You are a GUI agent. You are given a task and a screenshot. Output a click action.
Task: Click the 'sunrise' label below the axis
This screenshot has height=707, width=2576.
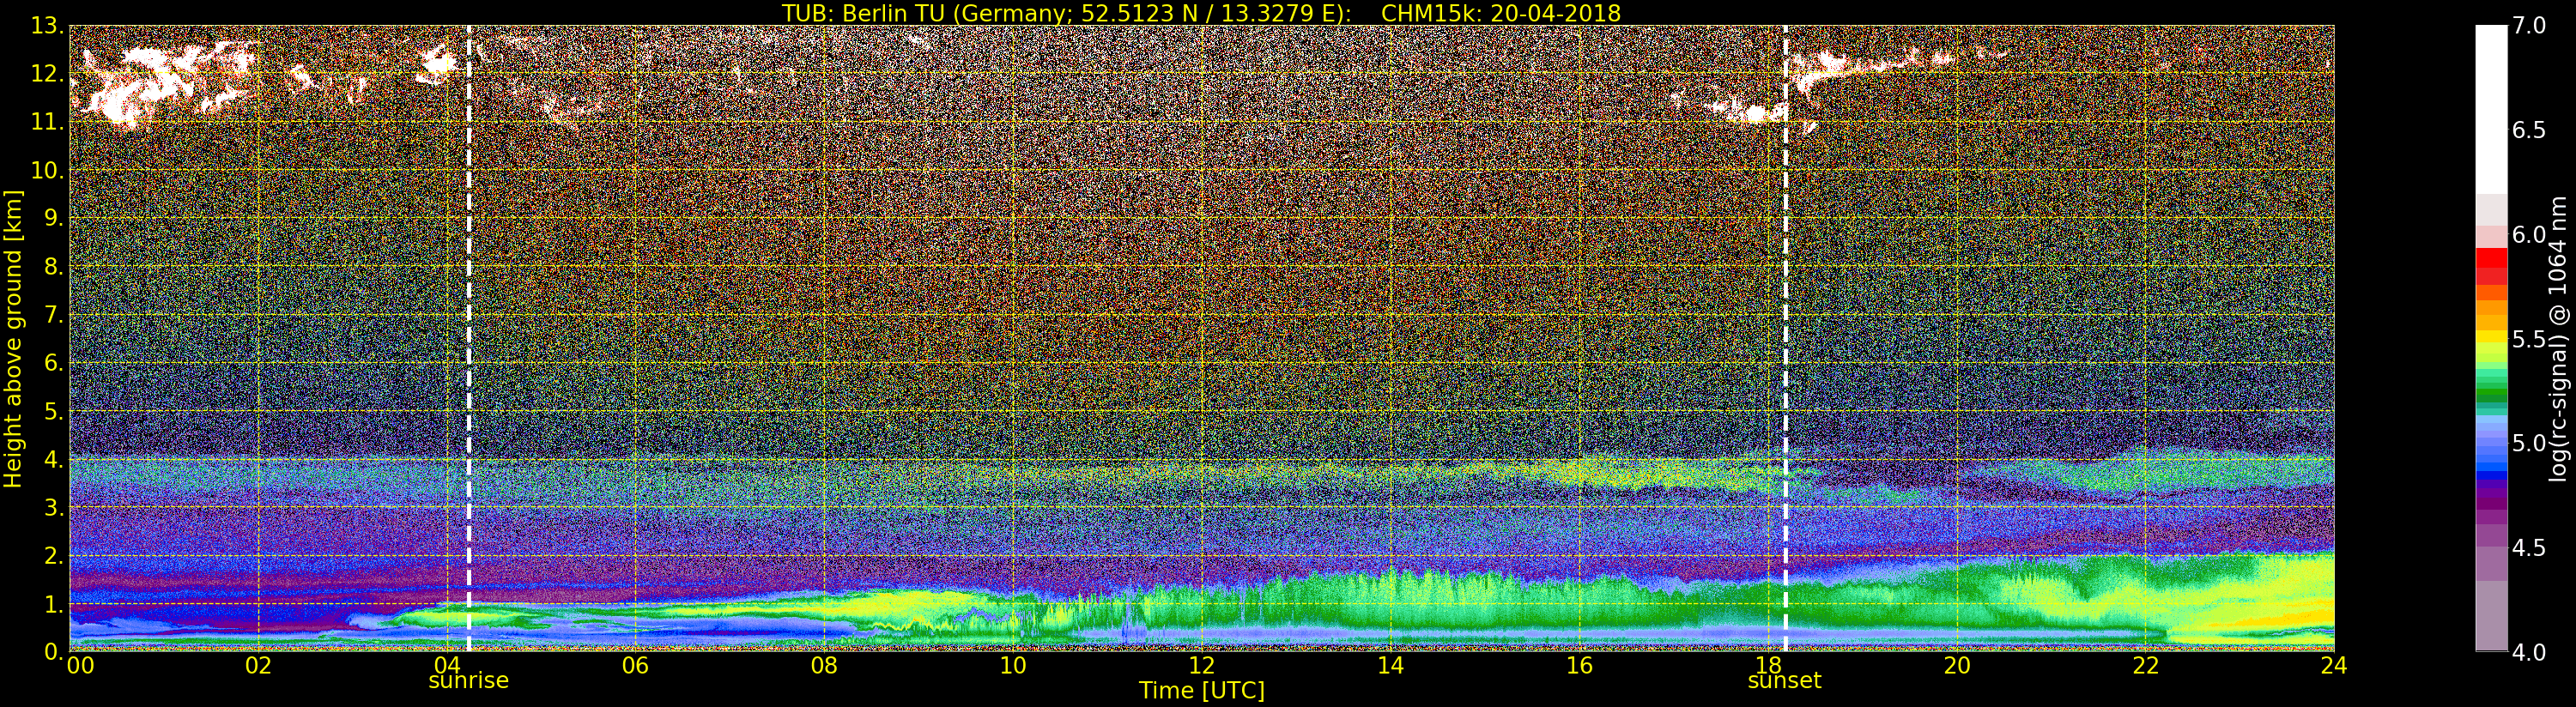[468, 681]
